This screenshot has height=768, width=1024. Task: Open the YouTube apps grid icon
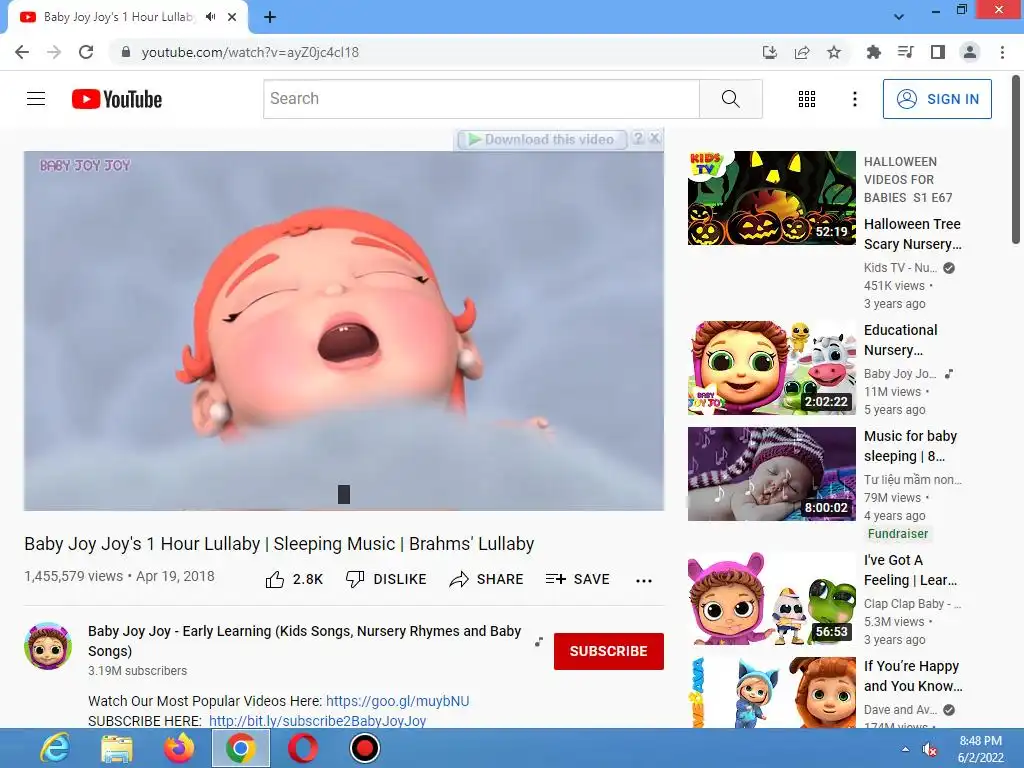pyautogui.click(x=807, y=99)
